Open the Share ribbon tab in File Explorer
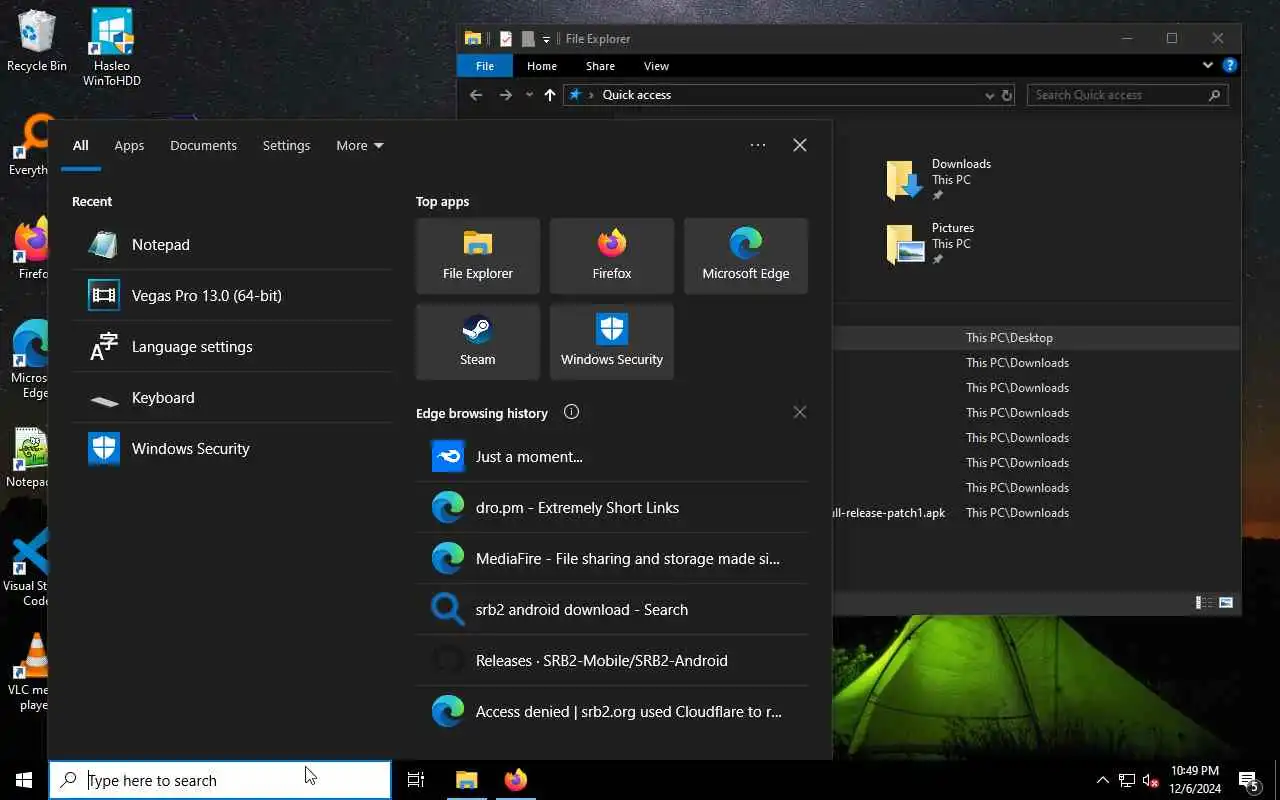Screen dimensions: 1280x800 pyautogui.click(x=600, y=66)
